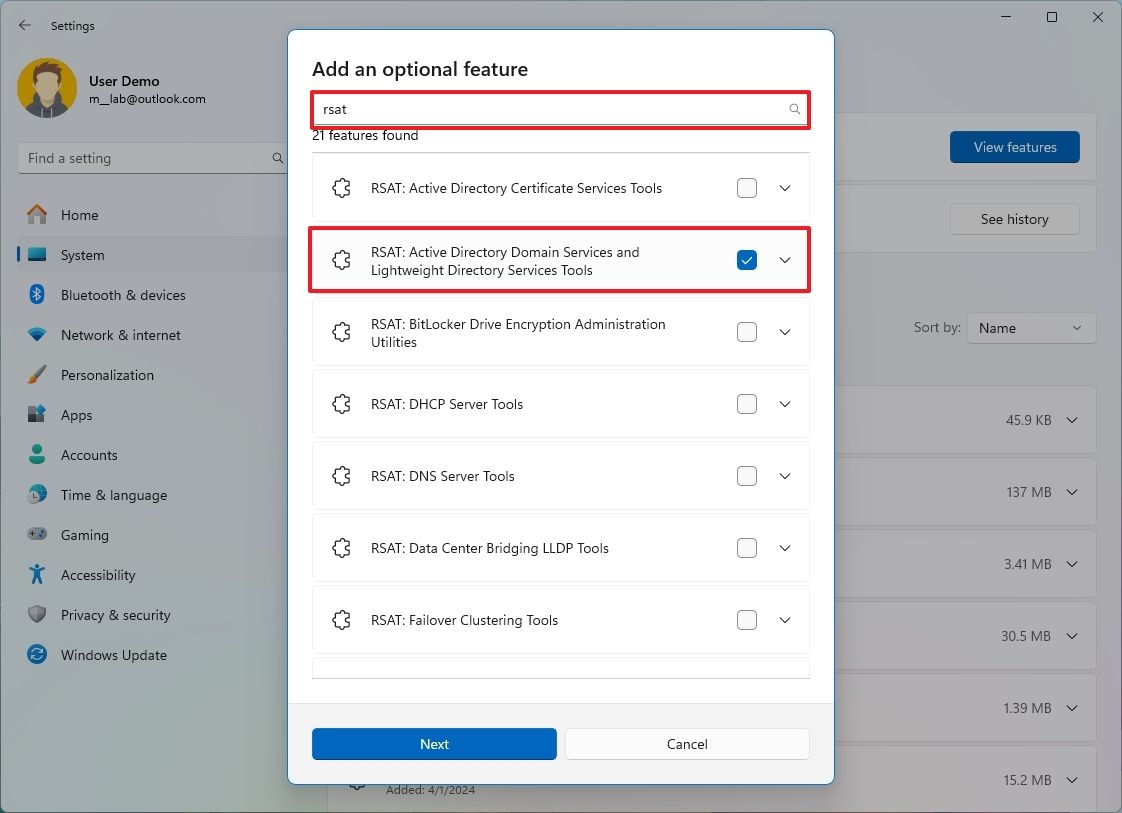This screenshot has height=813, width=1122.
Task: Check the RSAT: DHCP Server Tools checkbox
Action: (x=747, y=404)
